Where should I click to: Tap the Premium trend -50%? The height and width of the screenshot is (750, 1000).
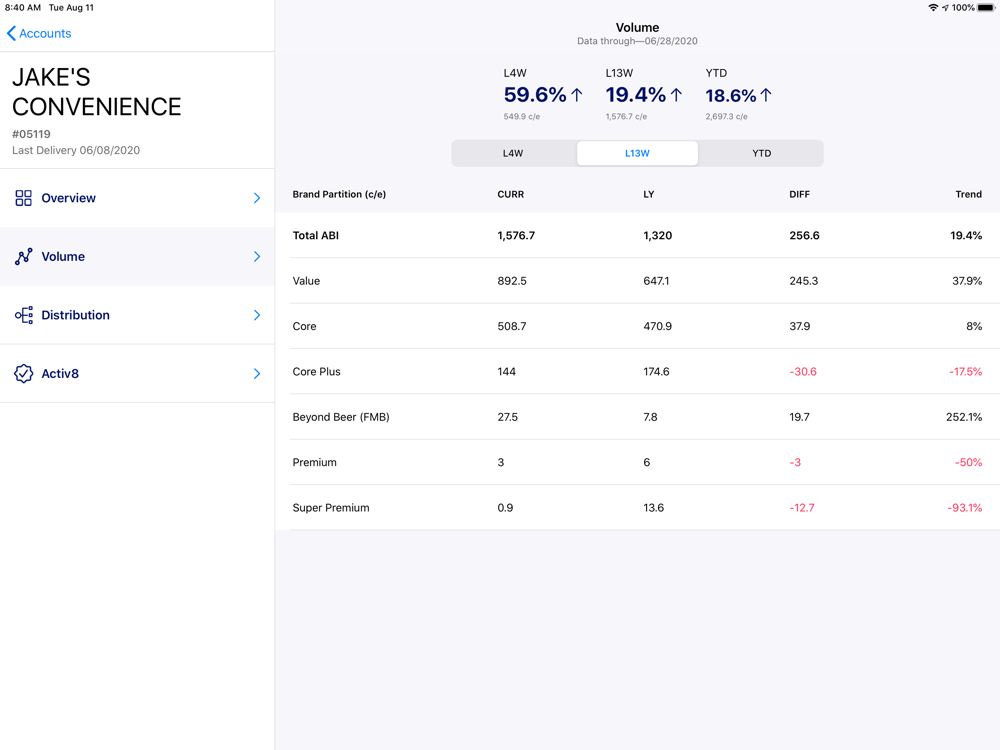coord(968,462)
